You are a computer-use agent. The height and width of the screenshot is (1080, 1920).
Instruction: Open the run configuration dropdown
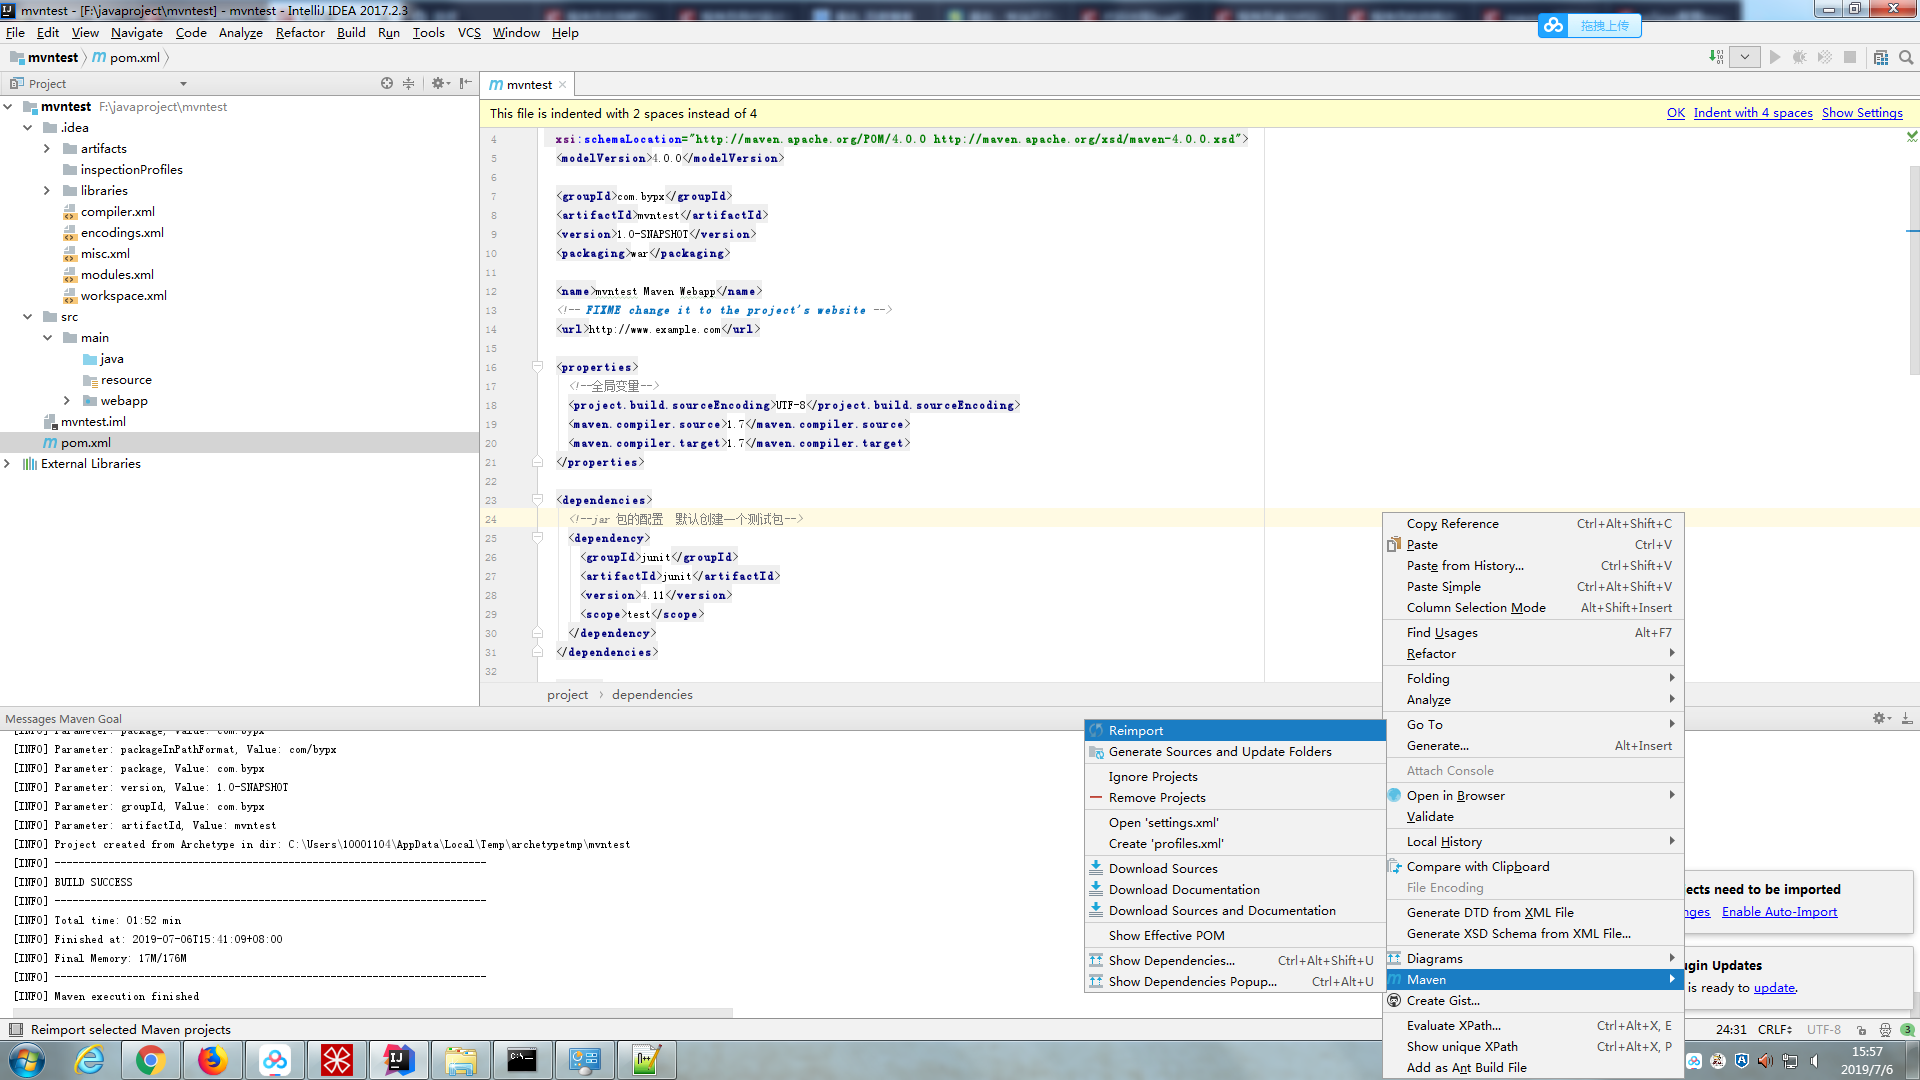pos(1745,57)
